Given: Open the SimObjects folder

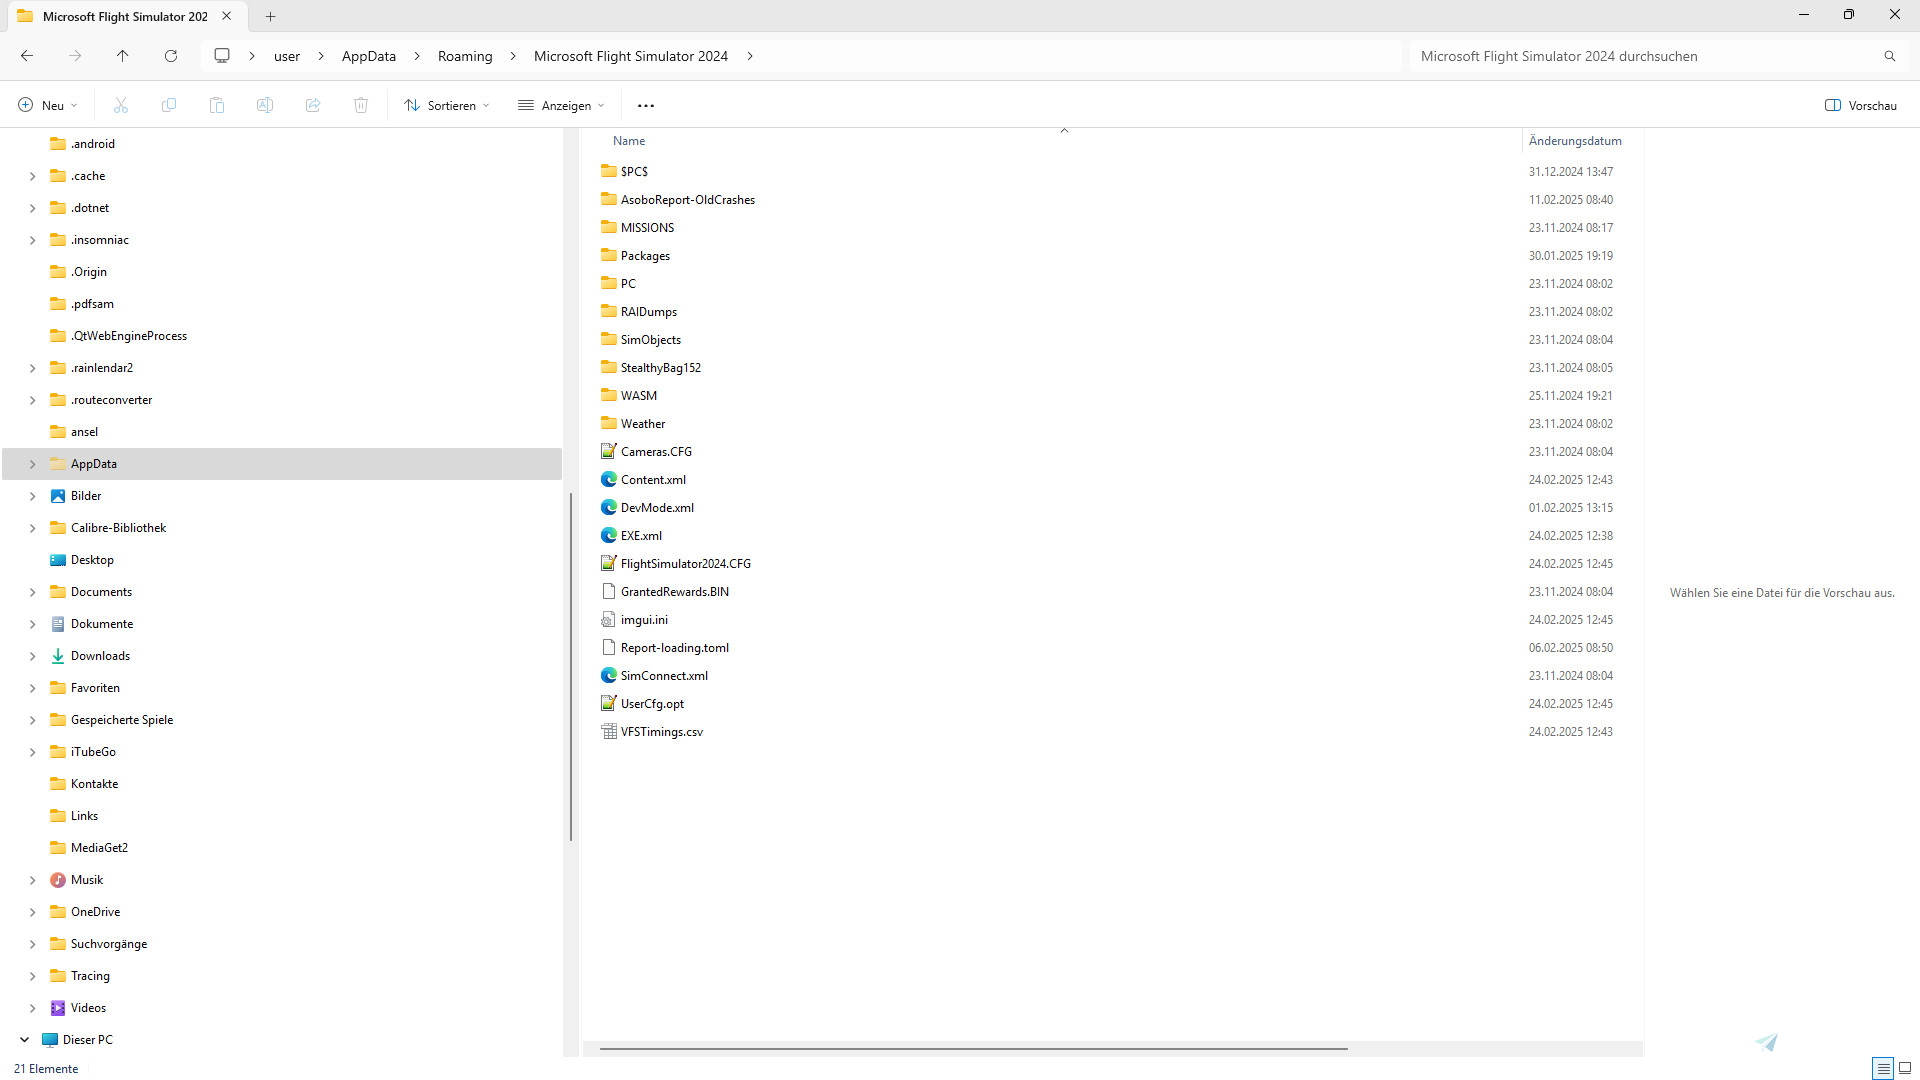Looking at the screenshot, I should coord(650,339).
